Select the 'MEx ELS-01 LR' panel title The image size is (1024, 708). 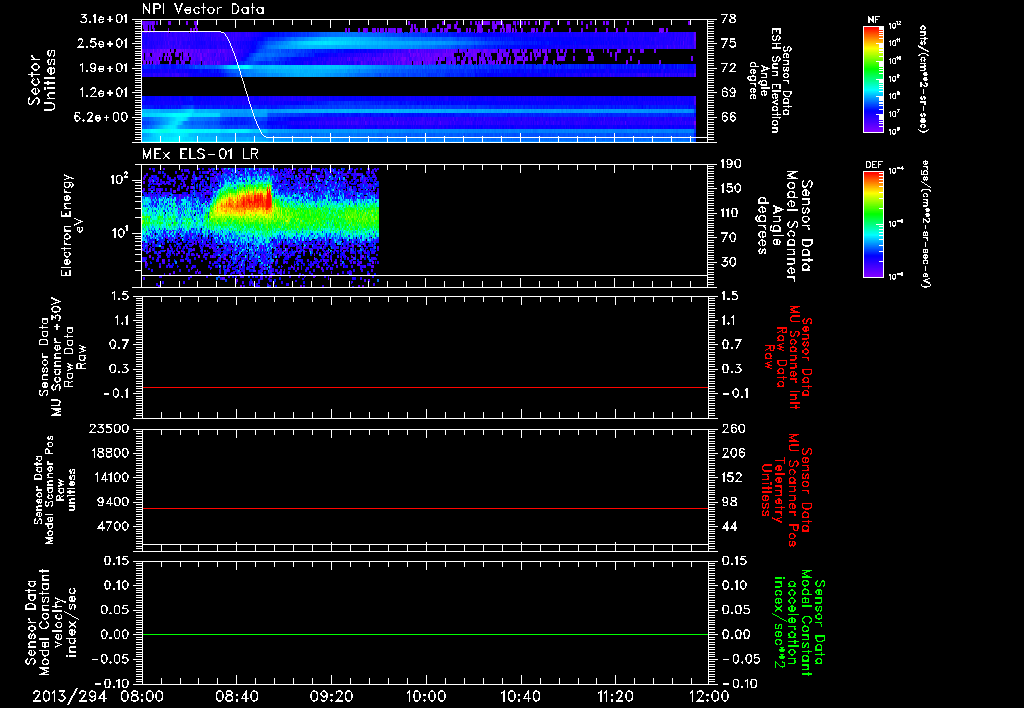[x=200, y=154]
